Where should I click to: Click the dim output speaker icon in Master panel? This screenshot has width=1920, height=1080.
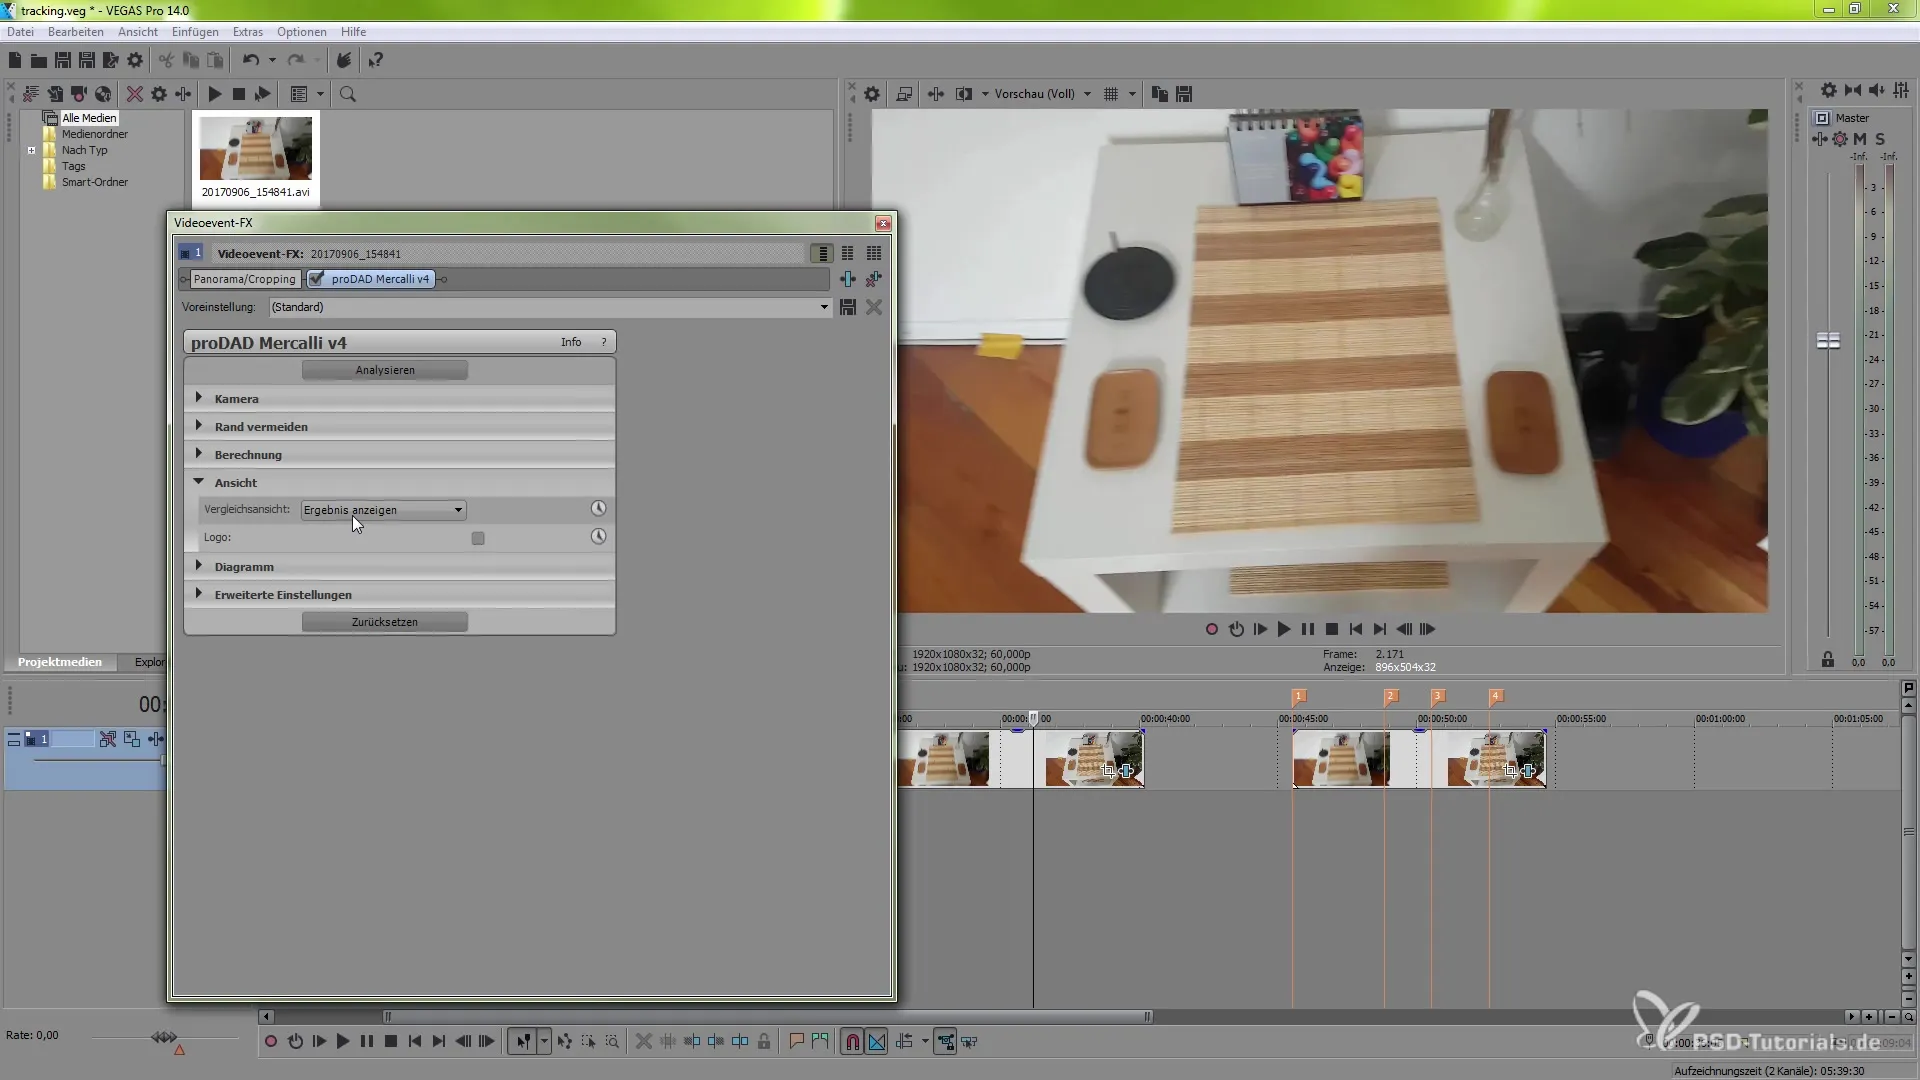coord(1877,90)
